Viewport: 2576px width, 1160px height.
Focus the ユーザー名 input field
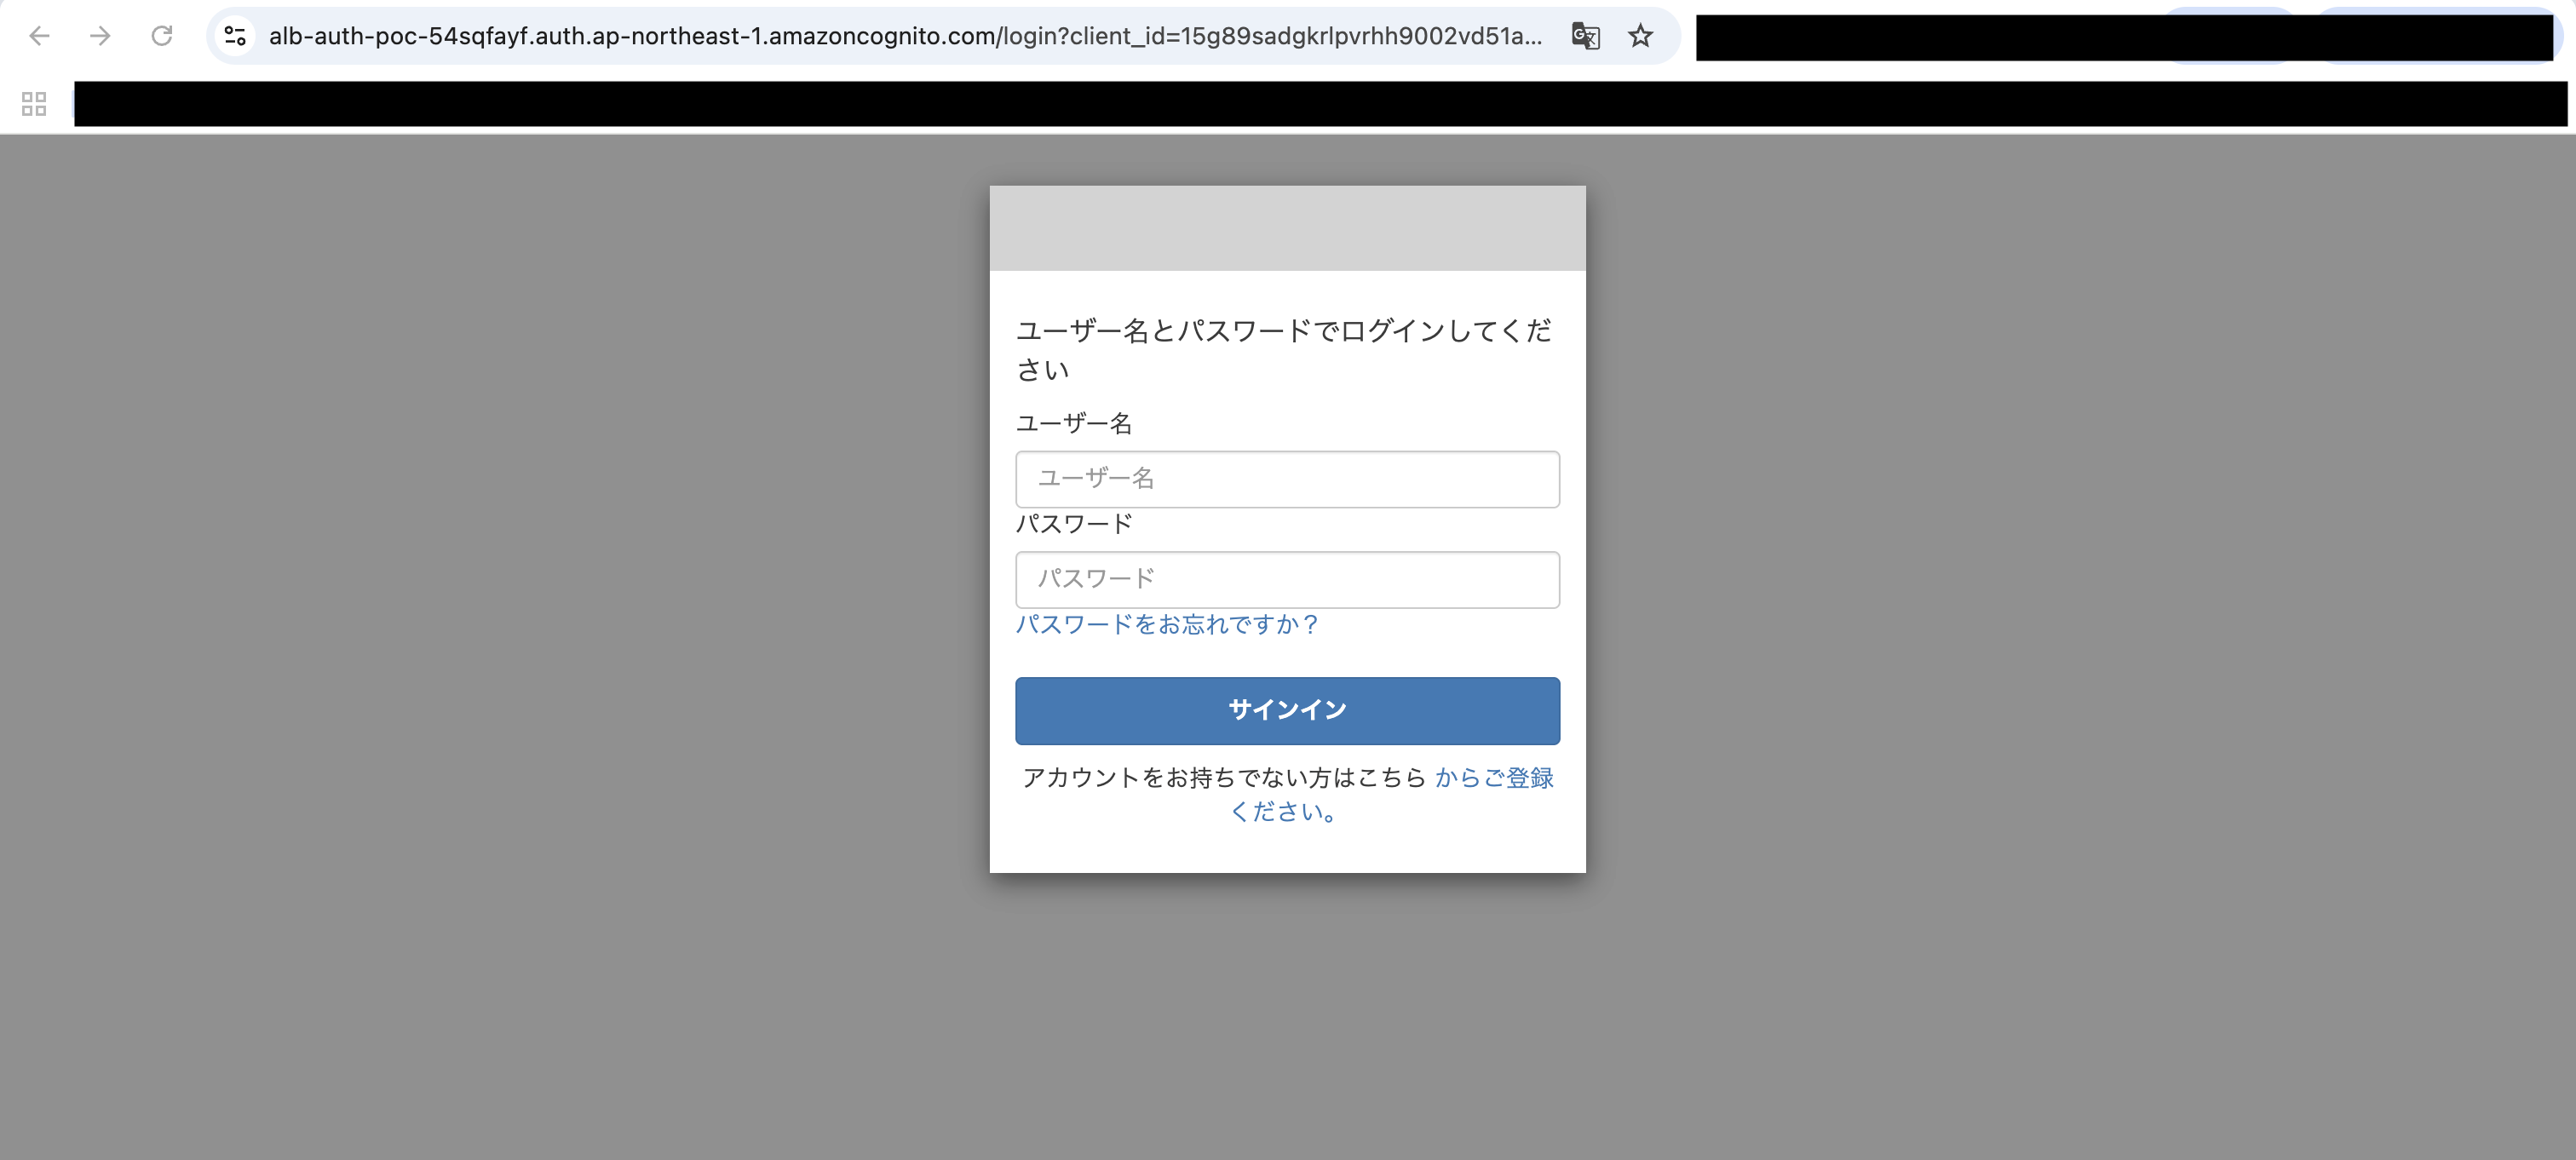tap(1287, 479)
